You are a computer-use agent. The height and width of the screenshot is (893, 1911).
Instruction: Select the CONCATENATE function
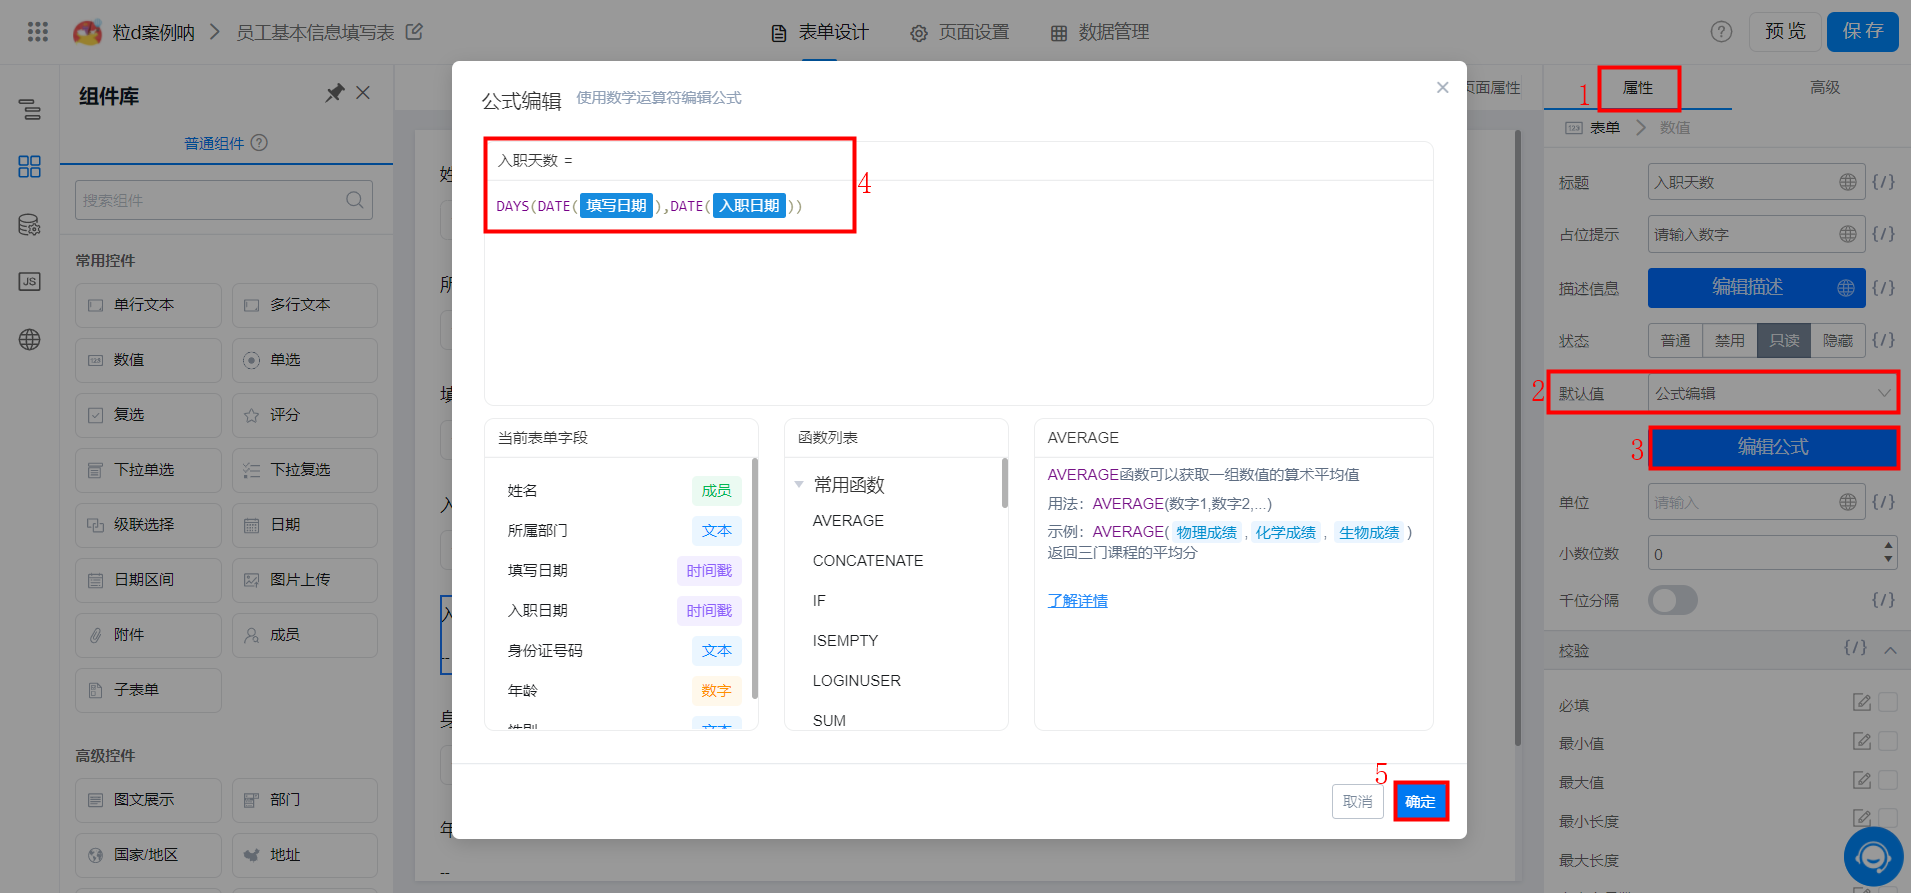click(x=868, y=561)
